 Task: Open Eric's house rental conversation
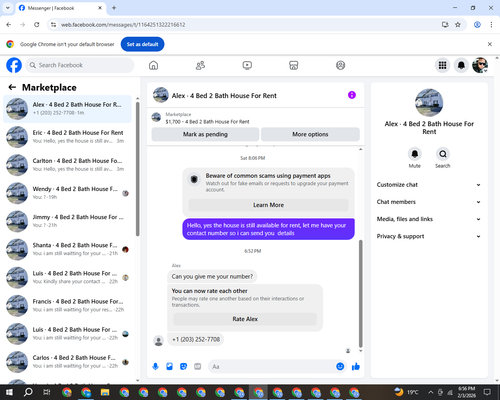pyautogui.click(x=67, y=137)
